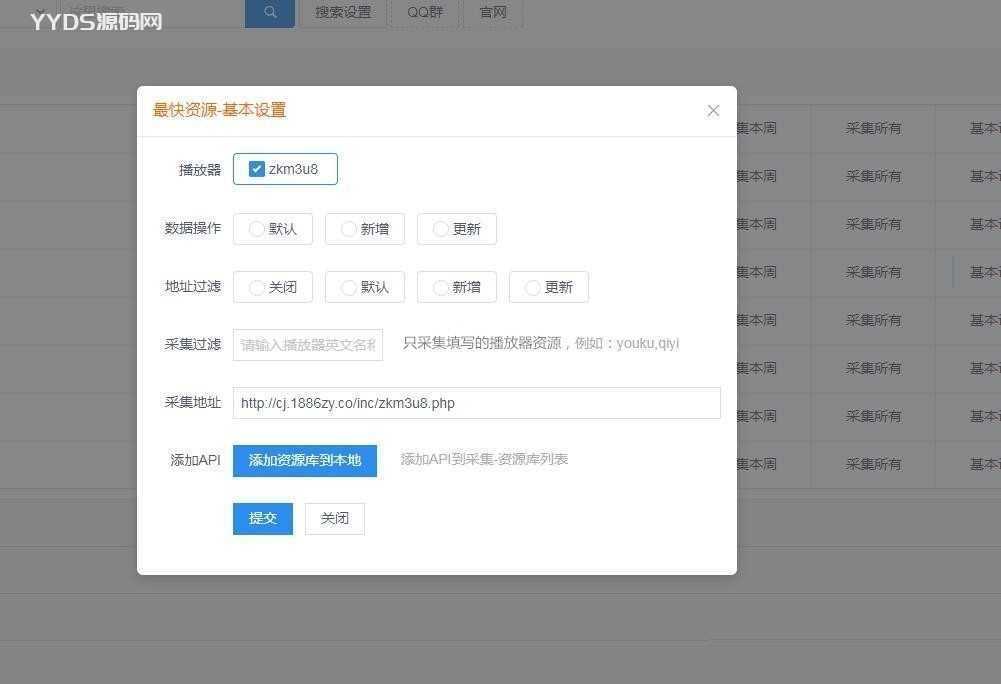Submit the form with 提交 button
Screen dimensions: 1001x684
(262, 518)
